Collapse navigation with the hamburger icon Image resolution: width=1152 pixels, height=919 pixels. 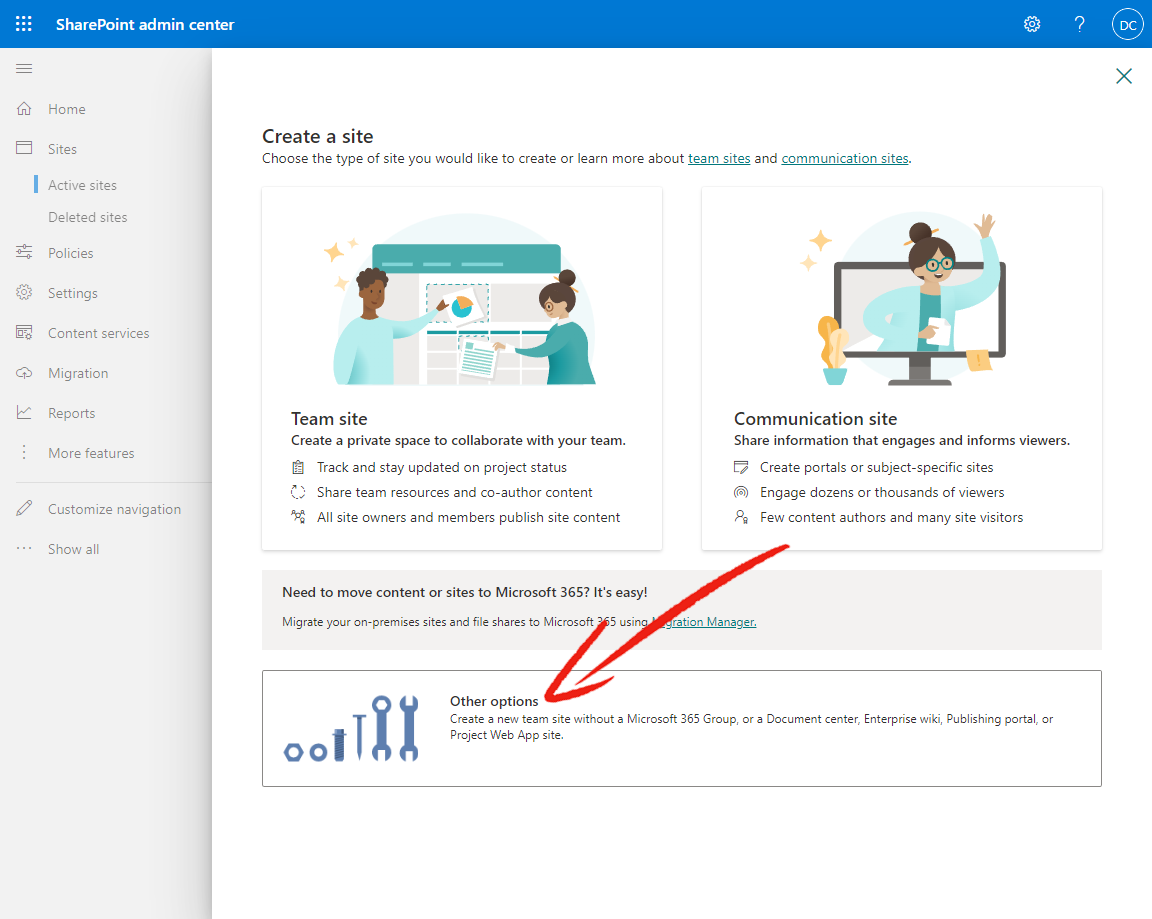tap(24, 68)
